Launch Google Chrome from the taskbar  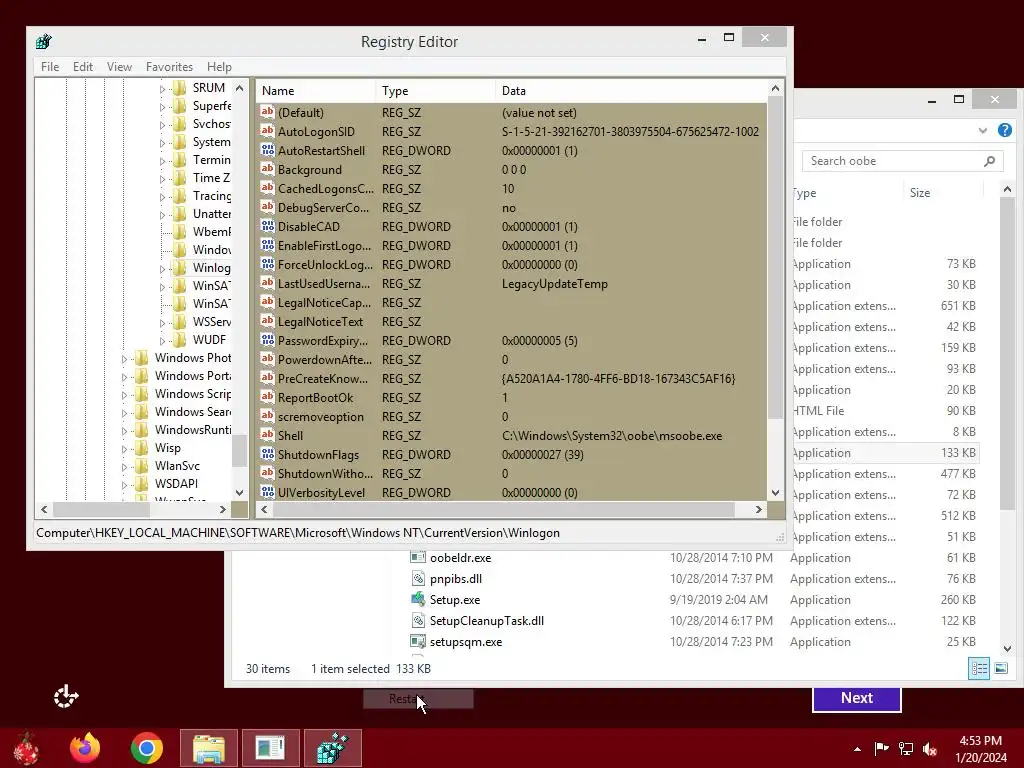(146, 748)
